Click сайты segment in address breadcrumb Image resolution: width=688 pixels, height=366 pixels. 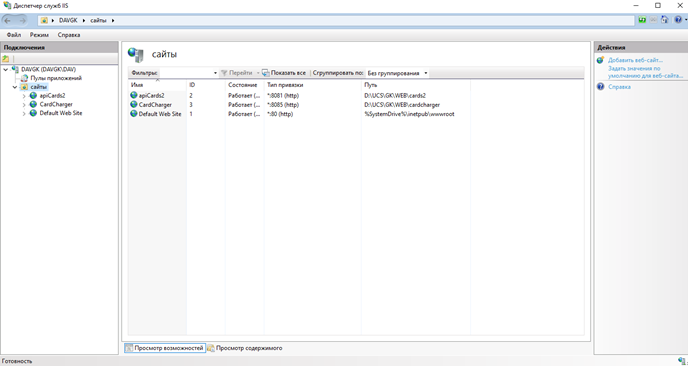pyautogui.click(x=98, y=20)
